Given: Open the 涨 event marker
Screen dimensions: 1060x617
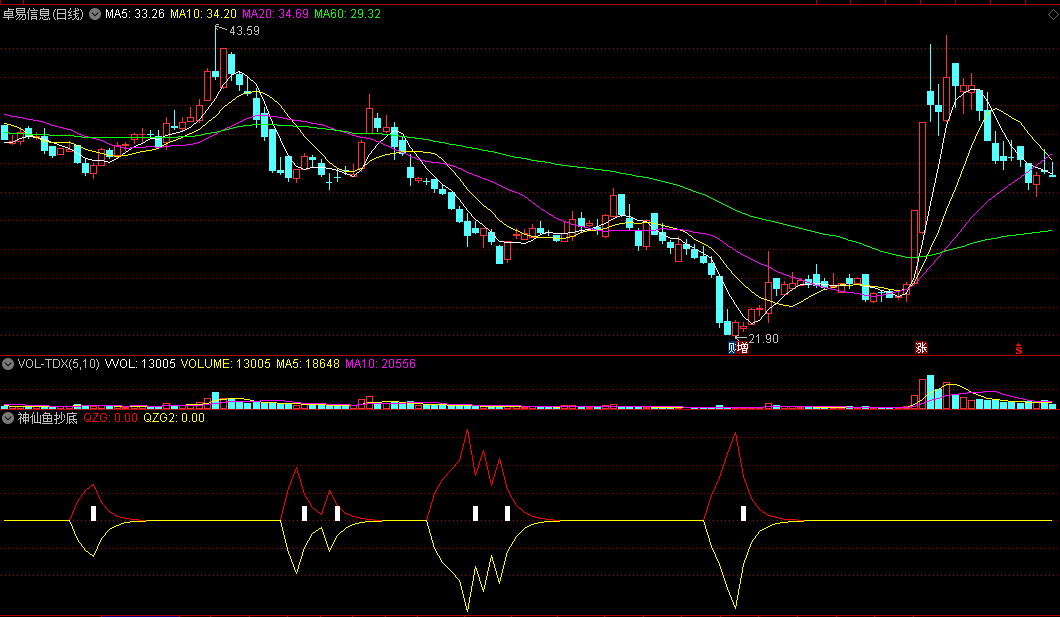Looking at the screenshot, I should 921,347.
